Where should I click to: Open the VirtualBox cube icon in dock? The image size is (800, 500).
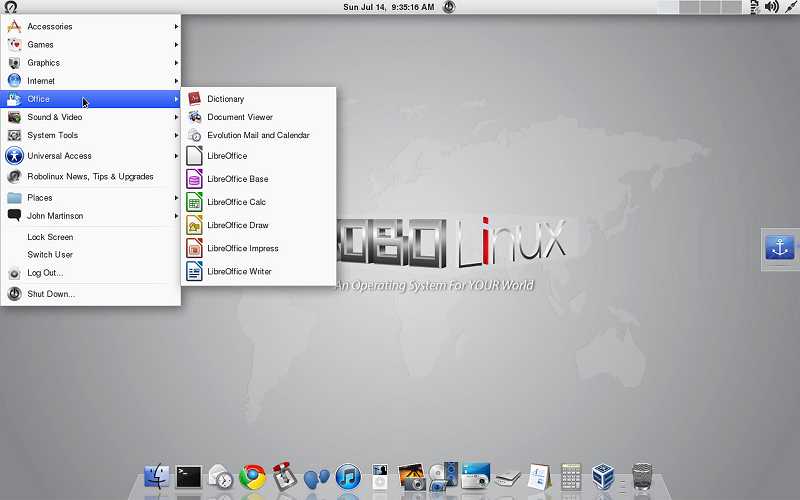(x=603, y=477)
